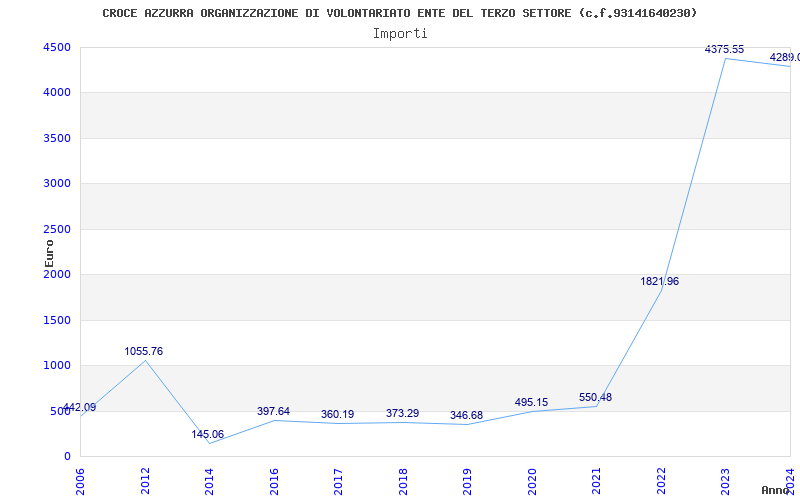Click the 373.29 data label

point(402,413)
